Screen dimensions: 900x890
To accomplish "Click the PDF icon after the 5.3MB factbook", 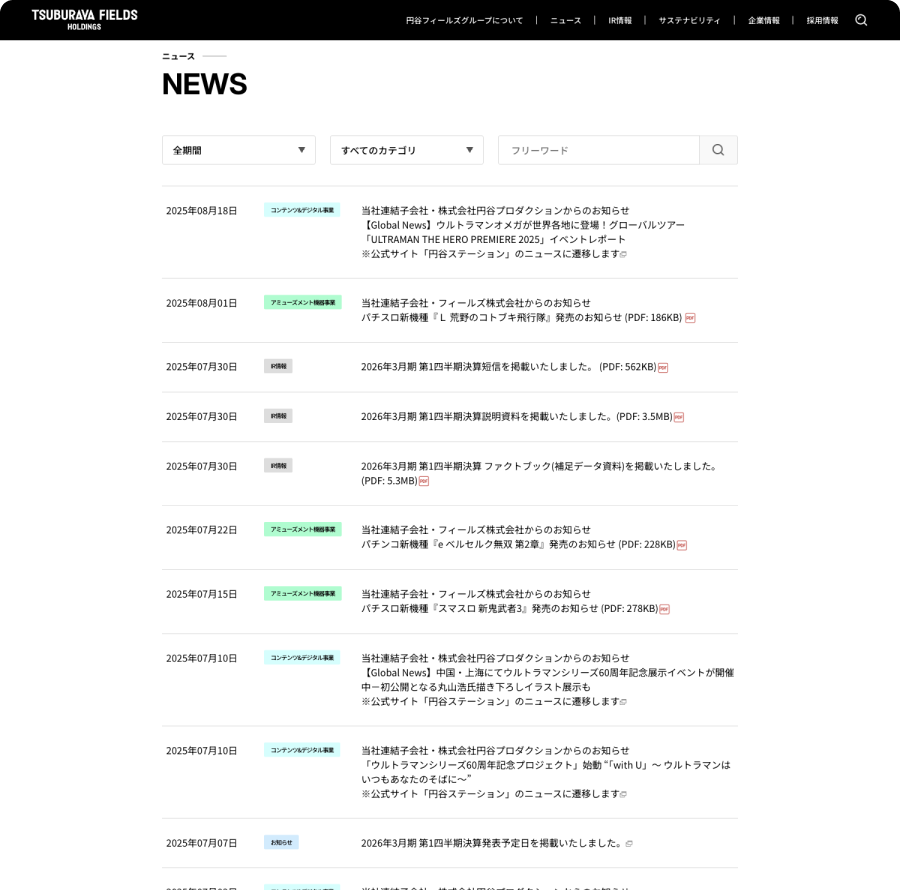I will [424, 481].
